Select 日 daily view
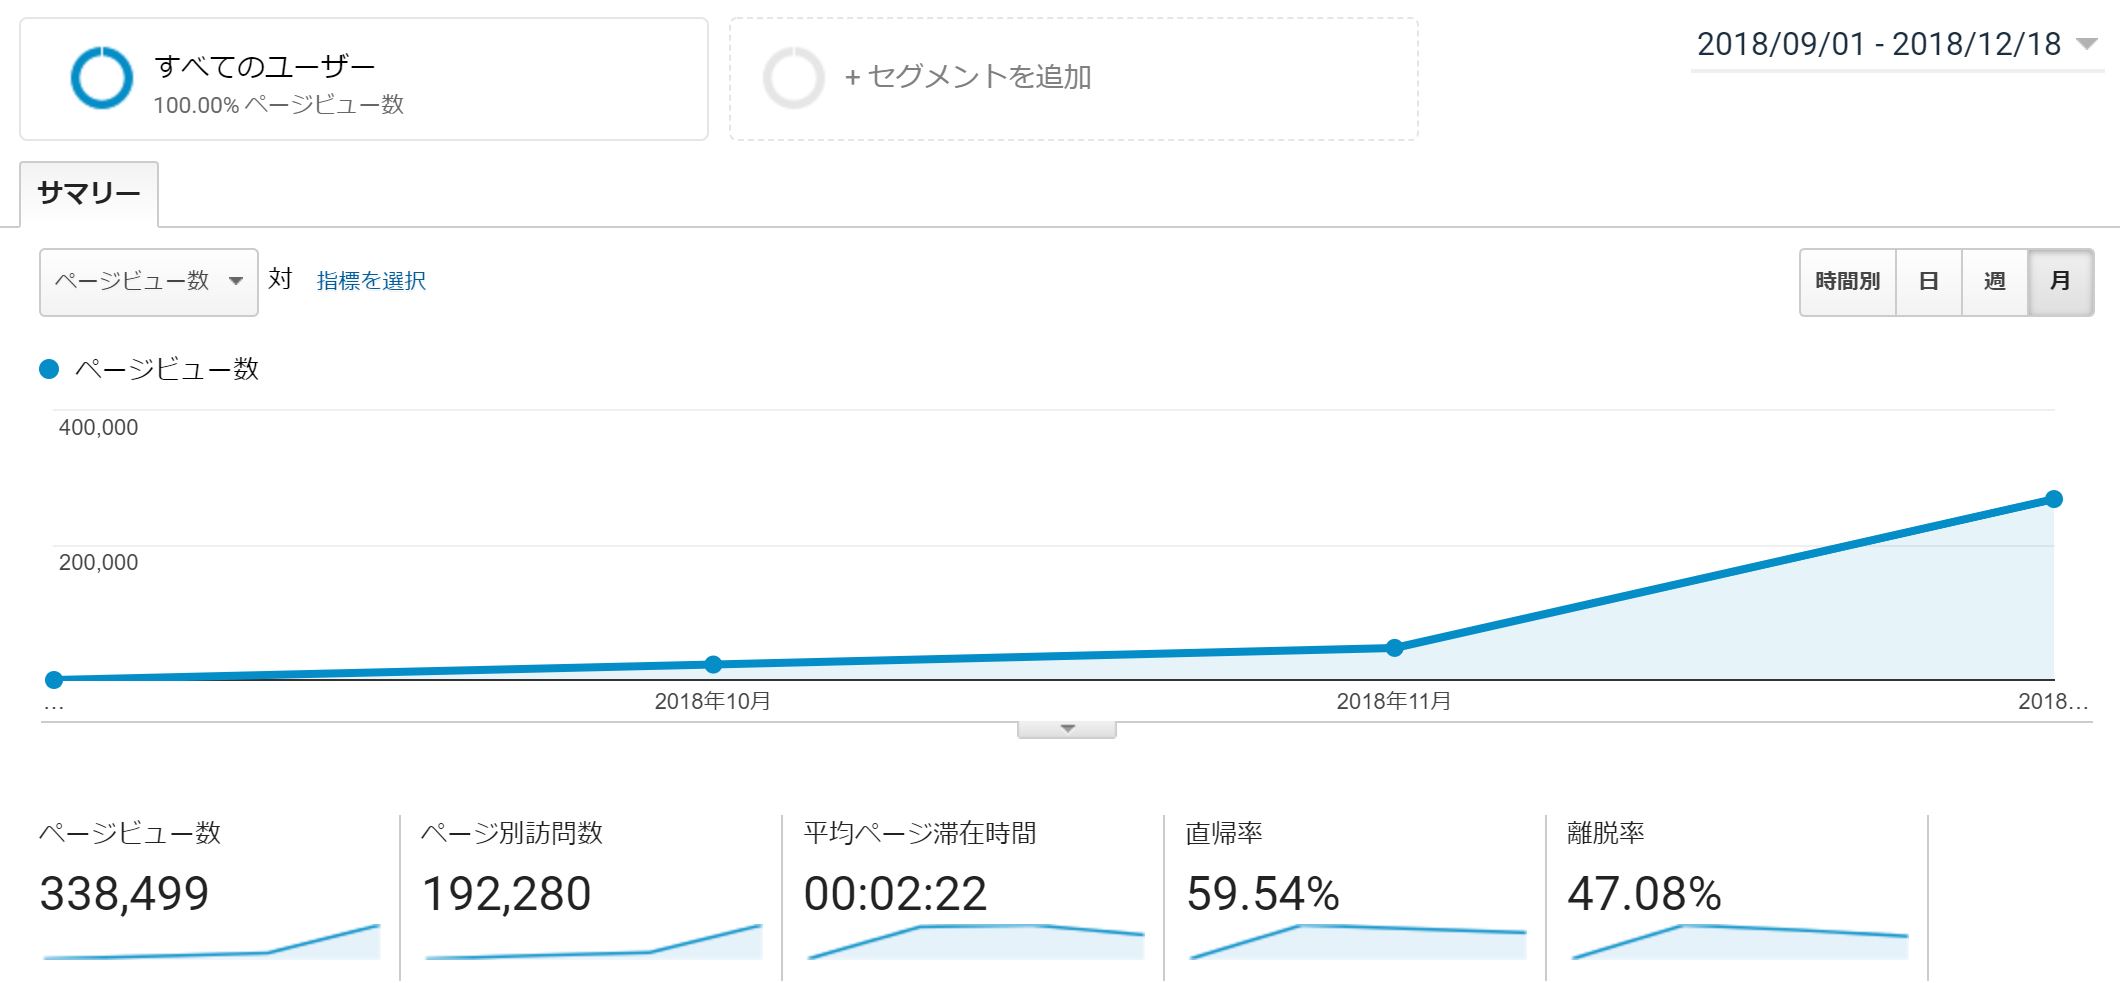The image size is (2120, 983). point(1928,282)
